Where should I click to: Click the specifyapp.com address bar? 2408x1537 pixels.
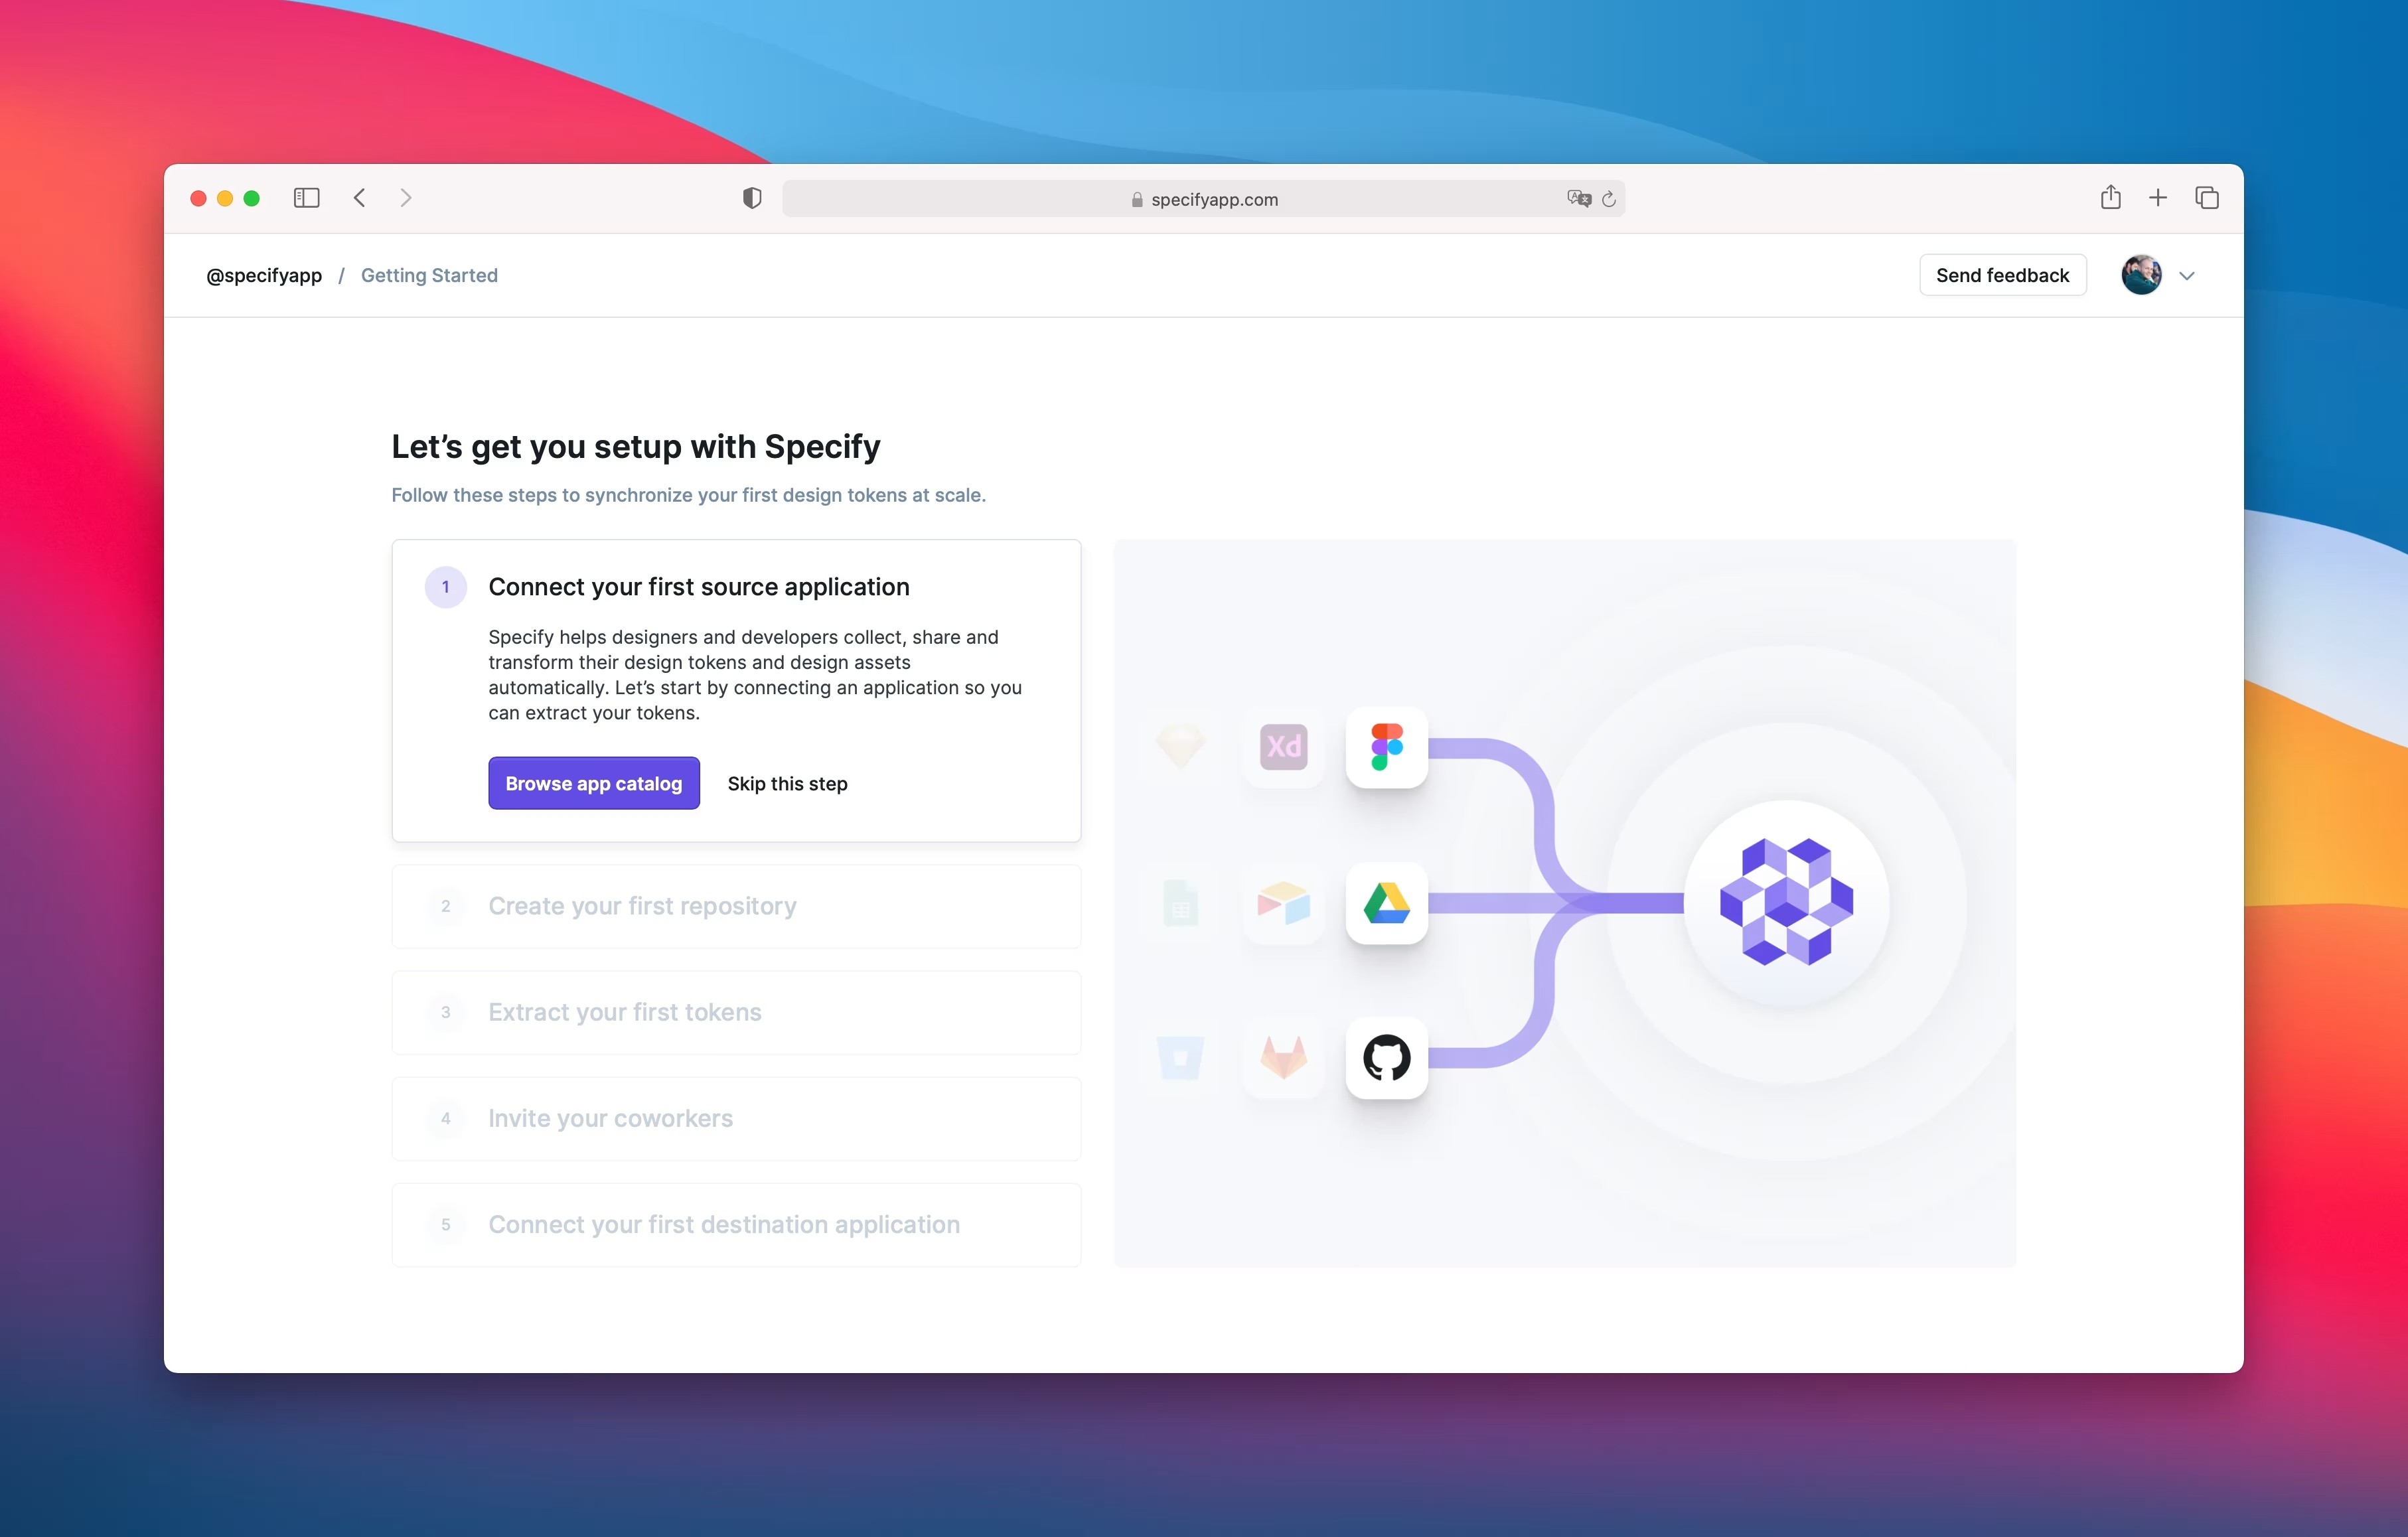[x=1204, y=196]
